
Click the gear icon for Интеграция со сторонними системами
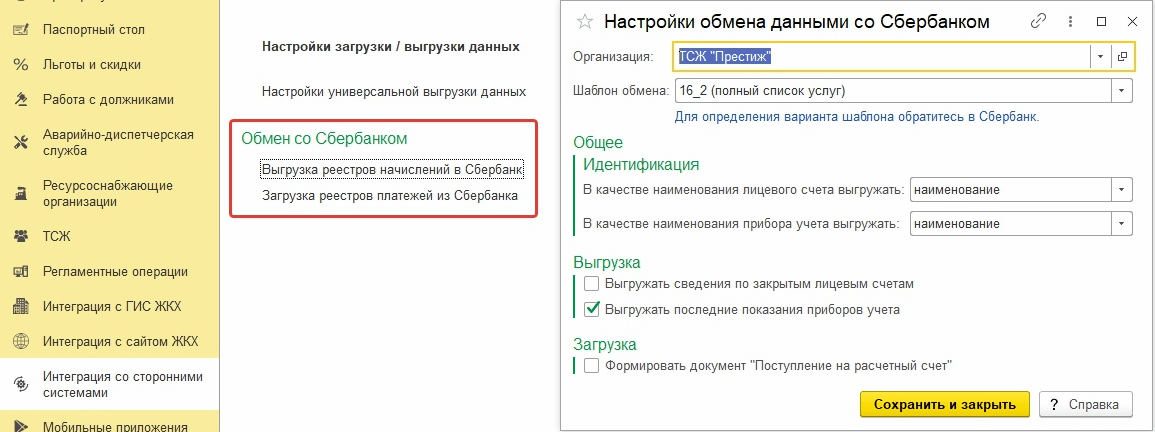click(21, 384)
